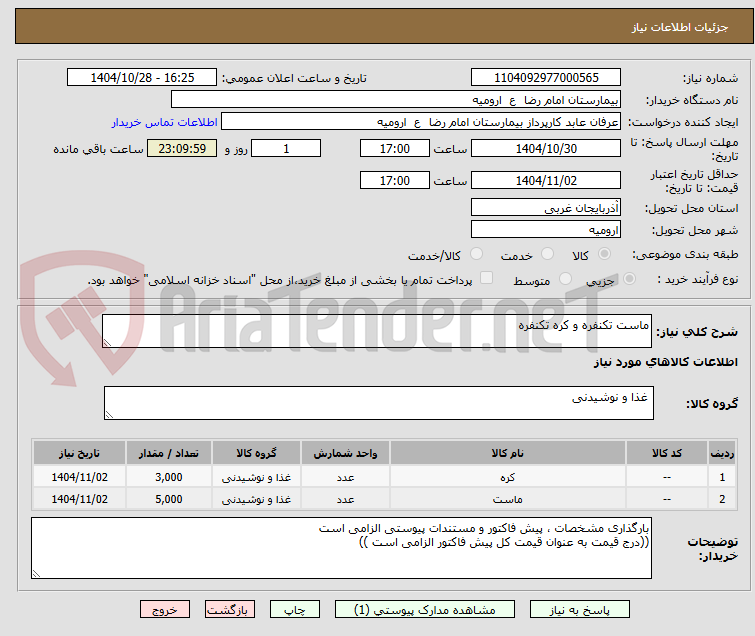The width and height of the screenshot is (755, 636).
Task: Click the نام کالا column header
Action: tap(508, 453)
